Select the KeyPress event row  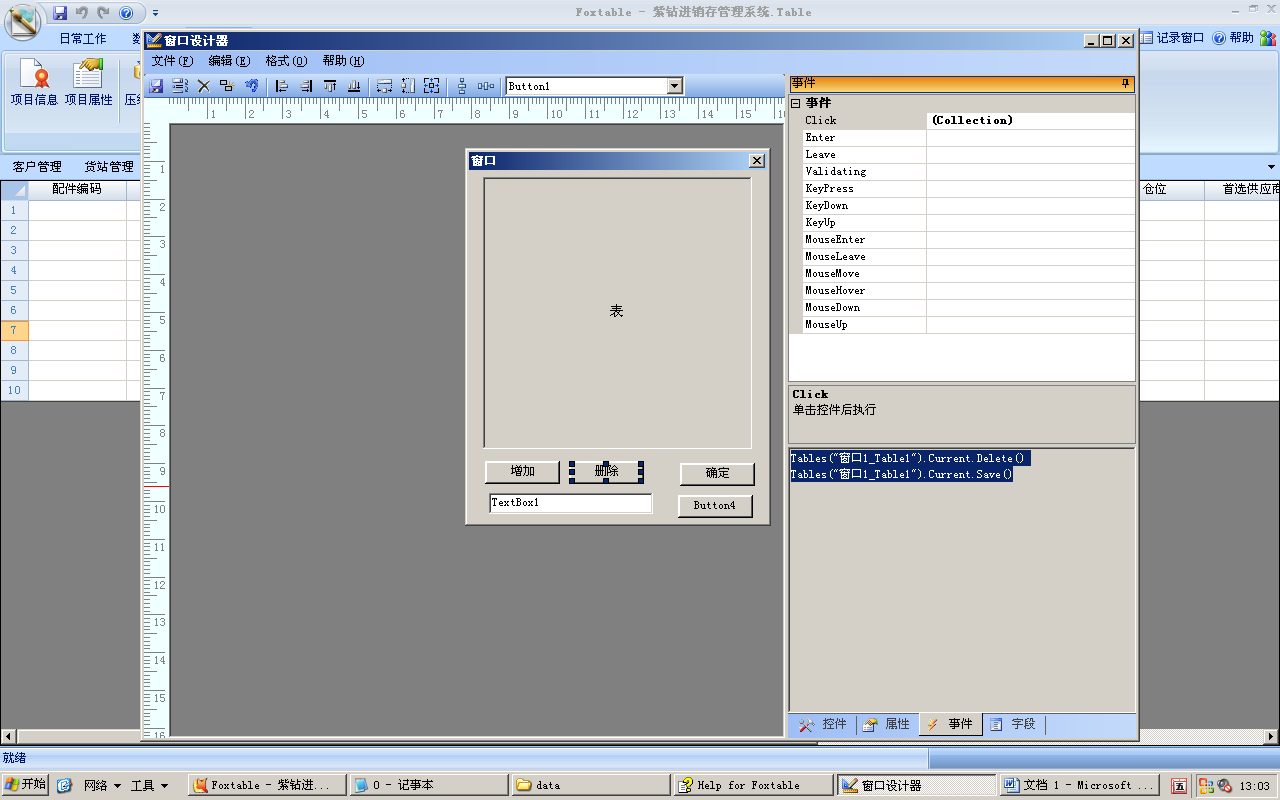[x=962, y=188]
